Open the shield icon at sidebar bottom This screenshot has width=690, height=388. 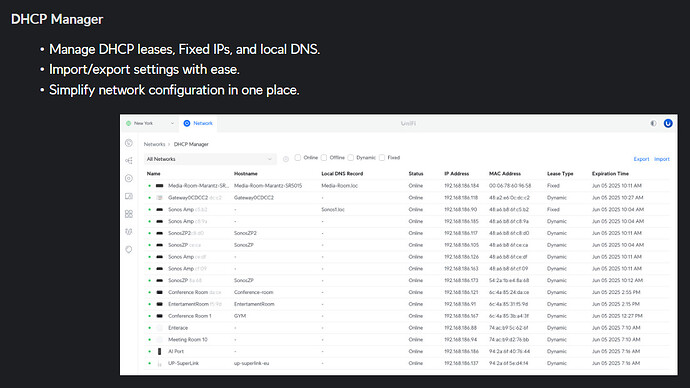tap(128, 249)
